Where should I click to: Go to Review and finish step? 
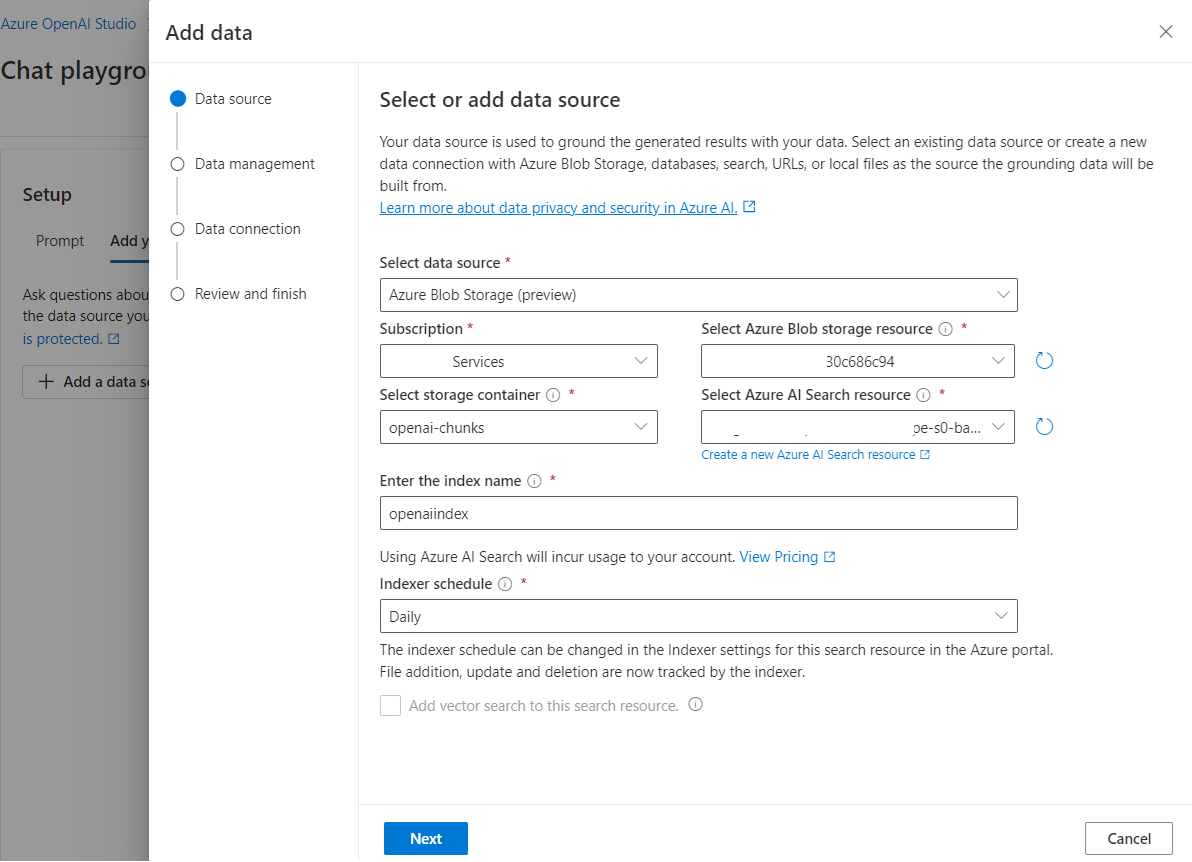tap(239, 294)
